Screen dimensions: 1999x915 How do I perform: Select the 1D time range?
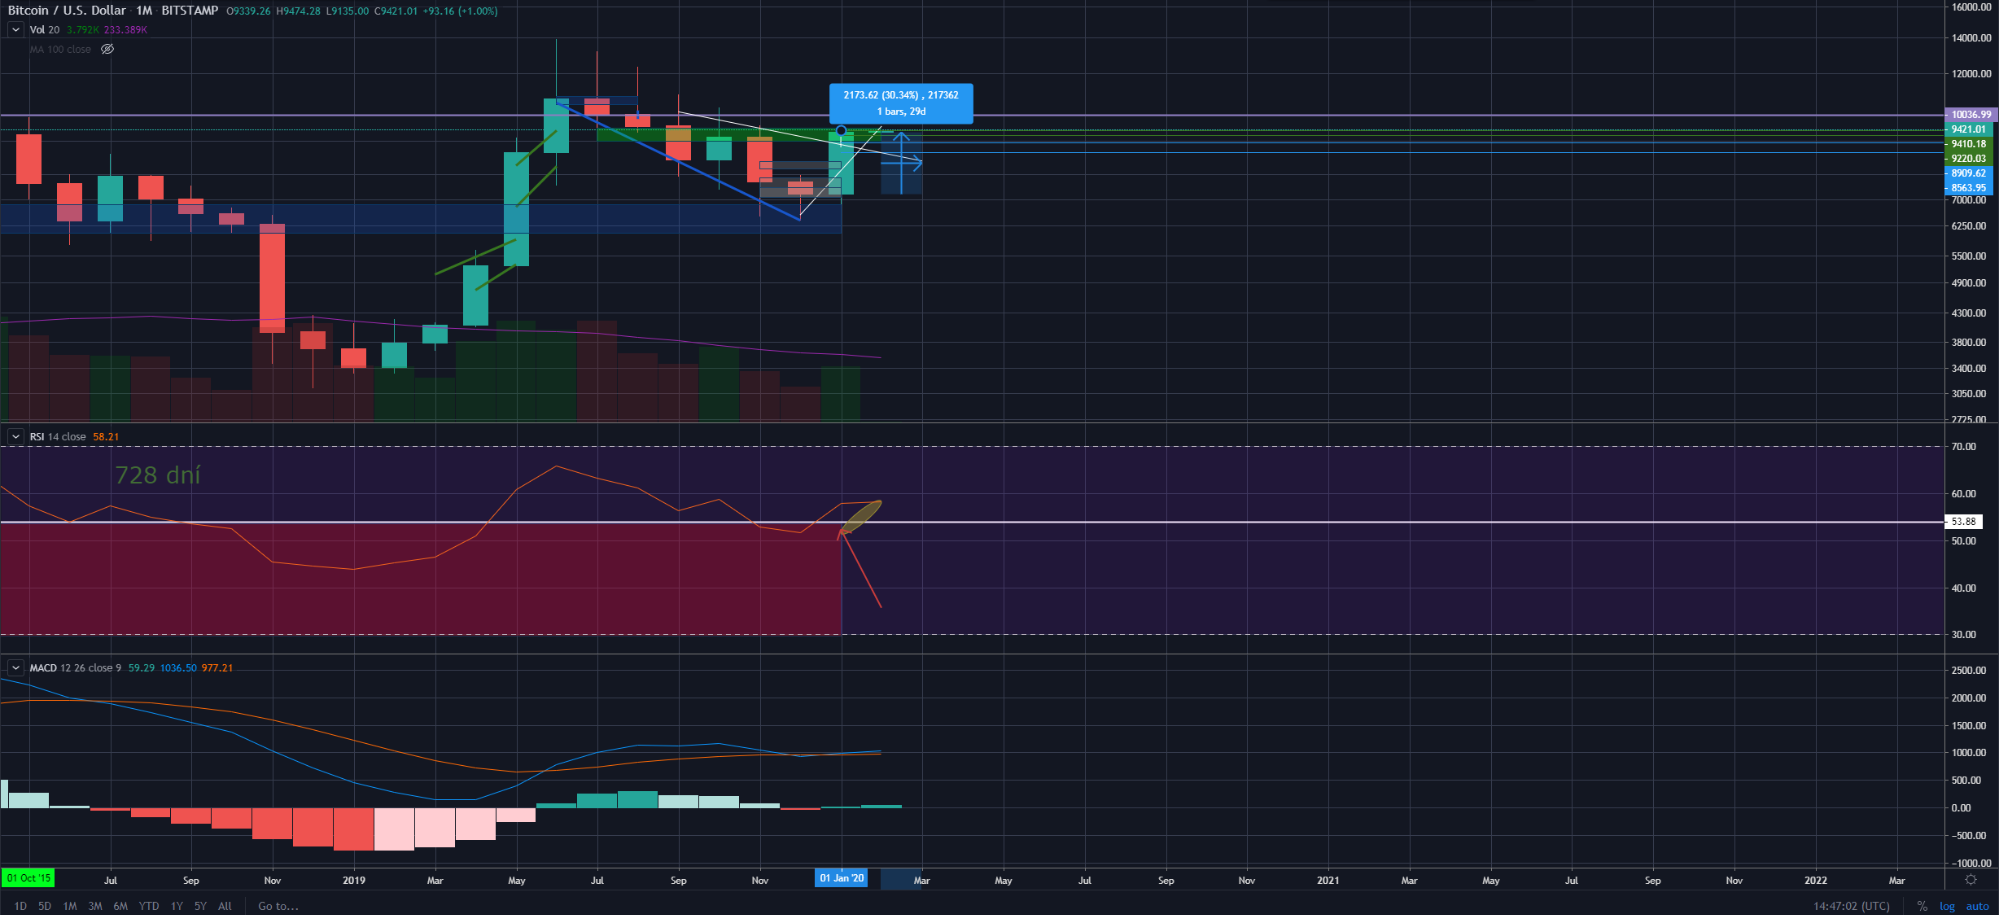(x=20, y=906)
